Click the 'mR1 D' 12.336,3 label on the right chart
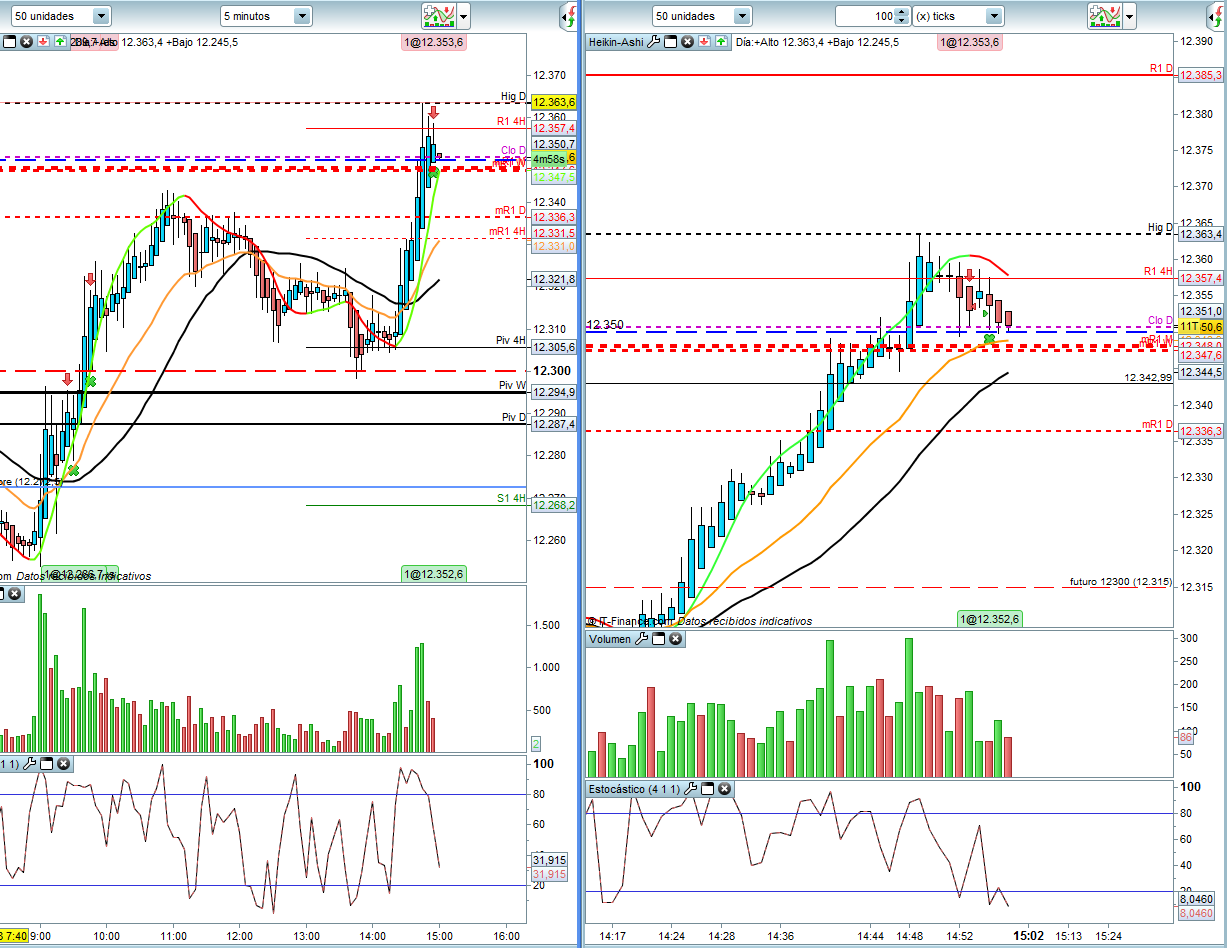The image size is (1227, 948). pyautogui.click(x=1202, y=431)
